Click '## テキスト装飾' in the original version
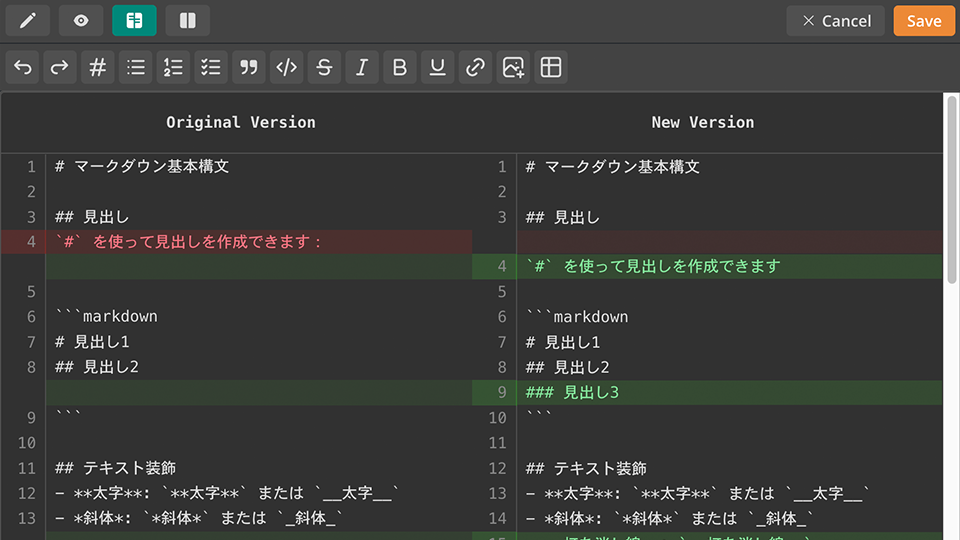 pyautogui.click(x=115, y=468)
